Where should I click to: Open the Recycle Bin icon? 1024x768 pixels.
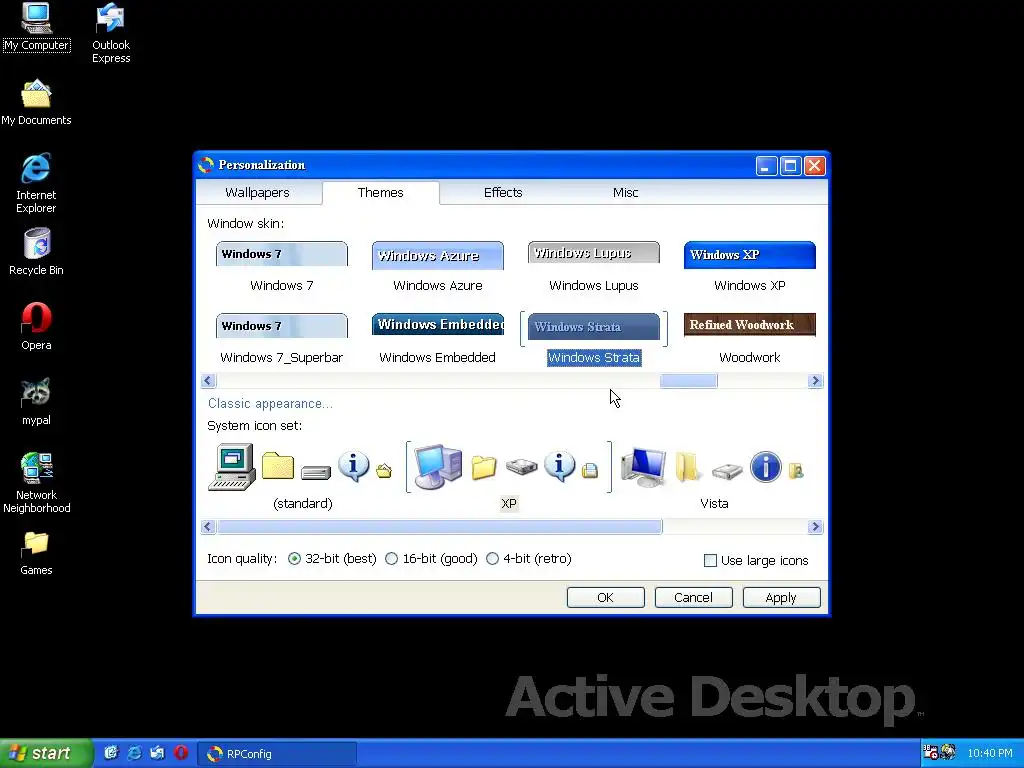pos(36,252)
